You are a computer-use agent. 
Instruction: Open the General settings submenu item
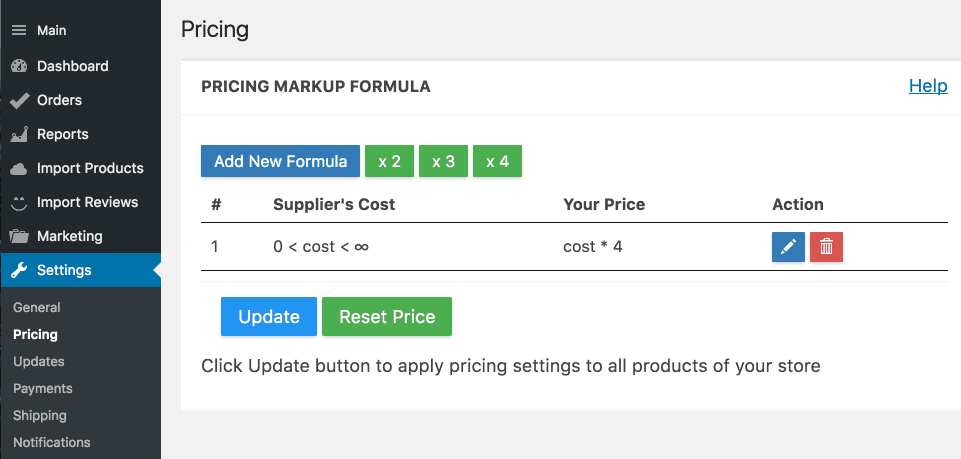click(x=37, y=307)
